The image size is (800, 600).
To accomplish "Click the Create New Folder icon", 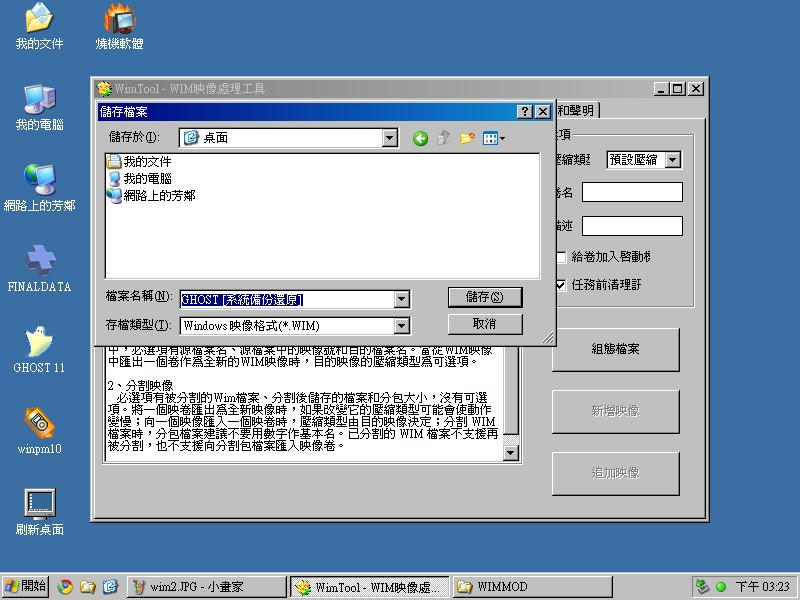I will pyautogui.click(x=467, y=138).
